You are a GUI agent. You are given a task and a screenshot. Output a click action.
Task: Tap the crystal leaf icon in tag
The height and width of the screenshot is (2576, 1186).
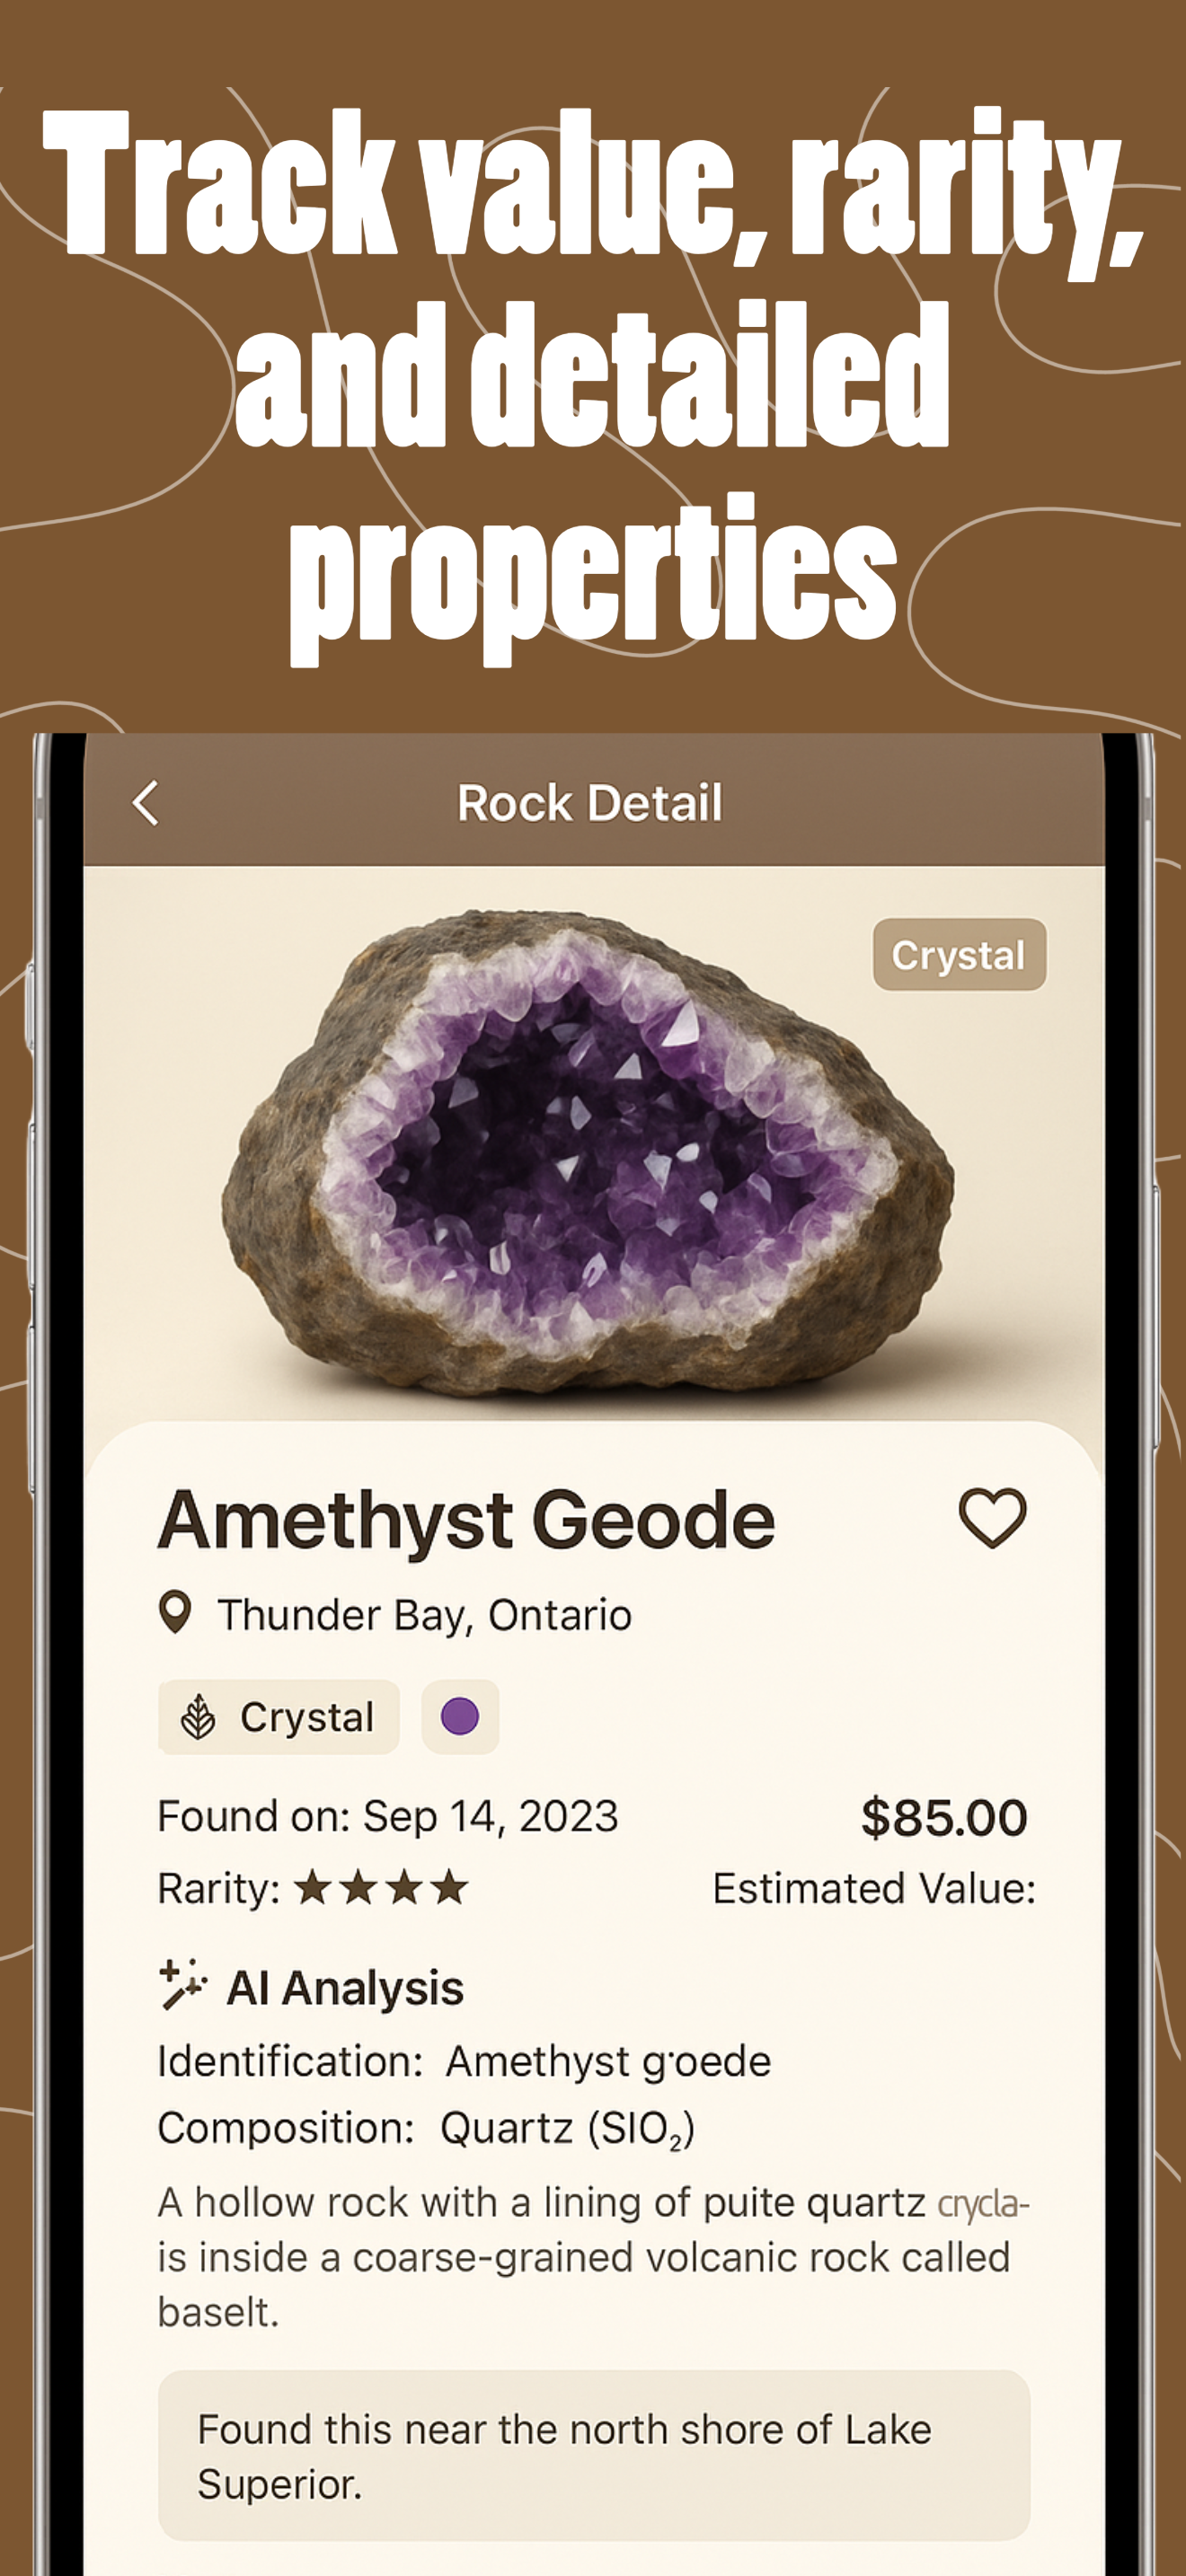[x=198, y=1717]
